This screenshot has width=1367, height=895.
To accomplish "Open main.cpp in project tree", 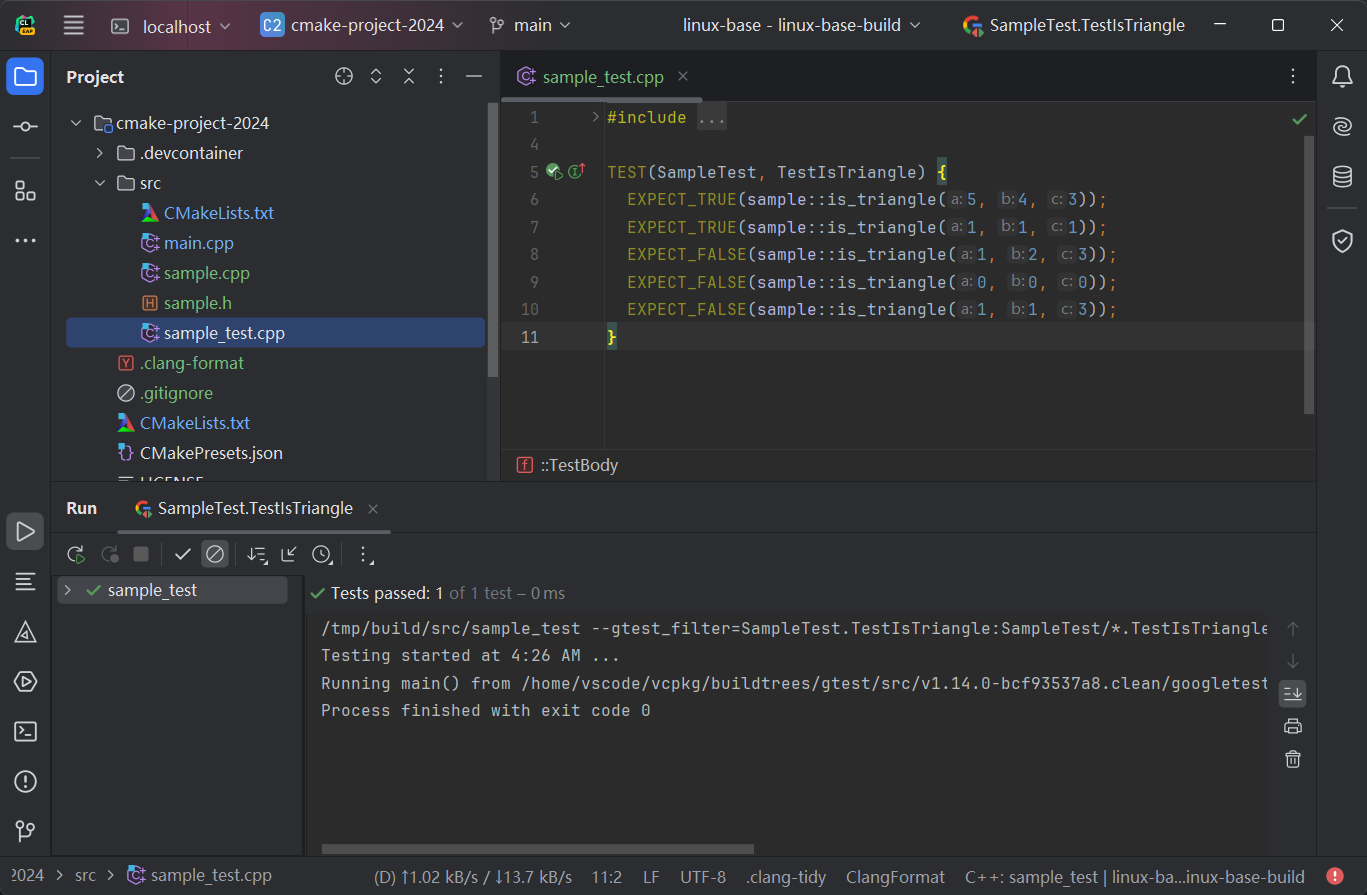I will coord(199,243).
